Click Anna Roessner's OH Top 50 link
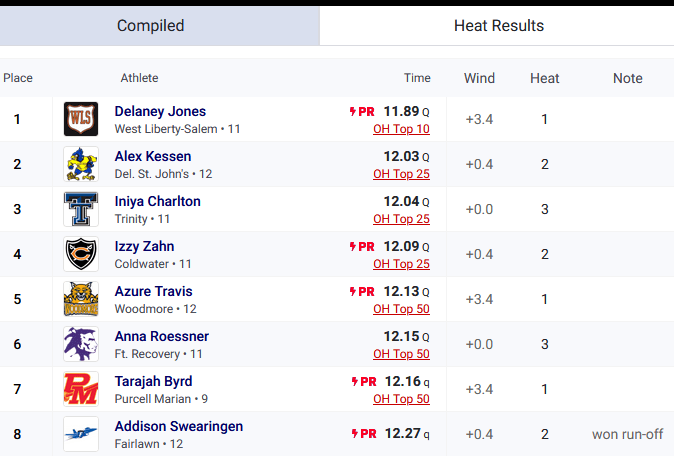The image size is (674, 456). coord(401,354)
